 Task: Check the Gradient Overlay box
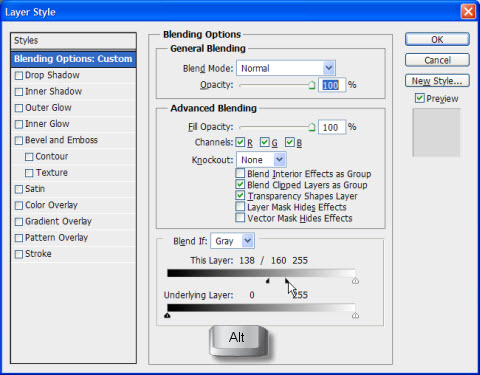[x=19, y=222]
